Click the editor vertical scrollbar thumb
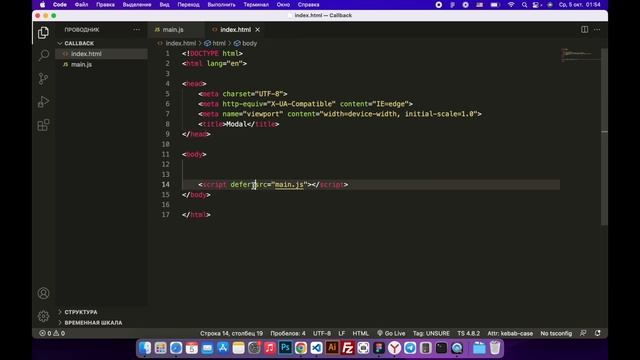The image size is (640, 360). 604,137
